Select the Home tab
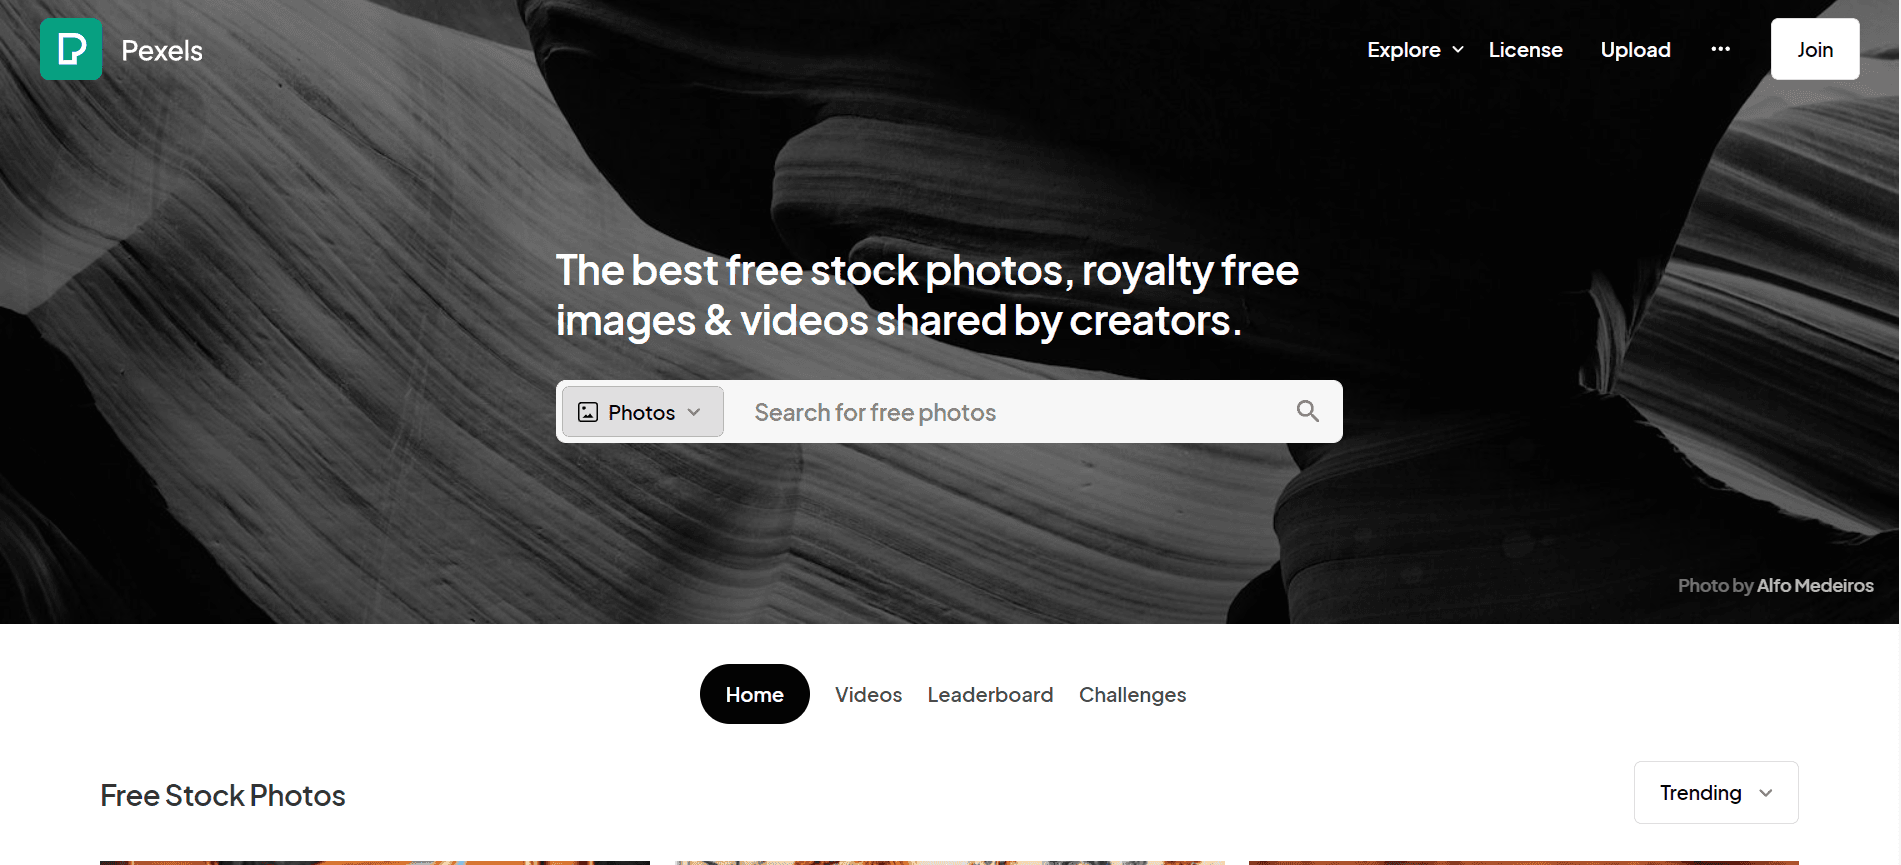 [x=755, y=694]
